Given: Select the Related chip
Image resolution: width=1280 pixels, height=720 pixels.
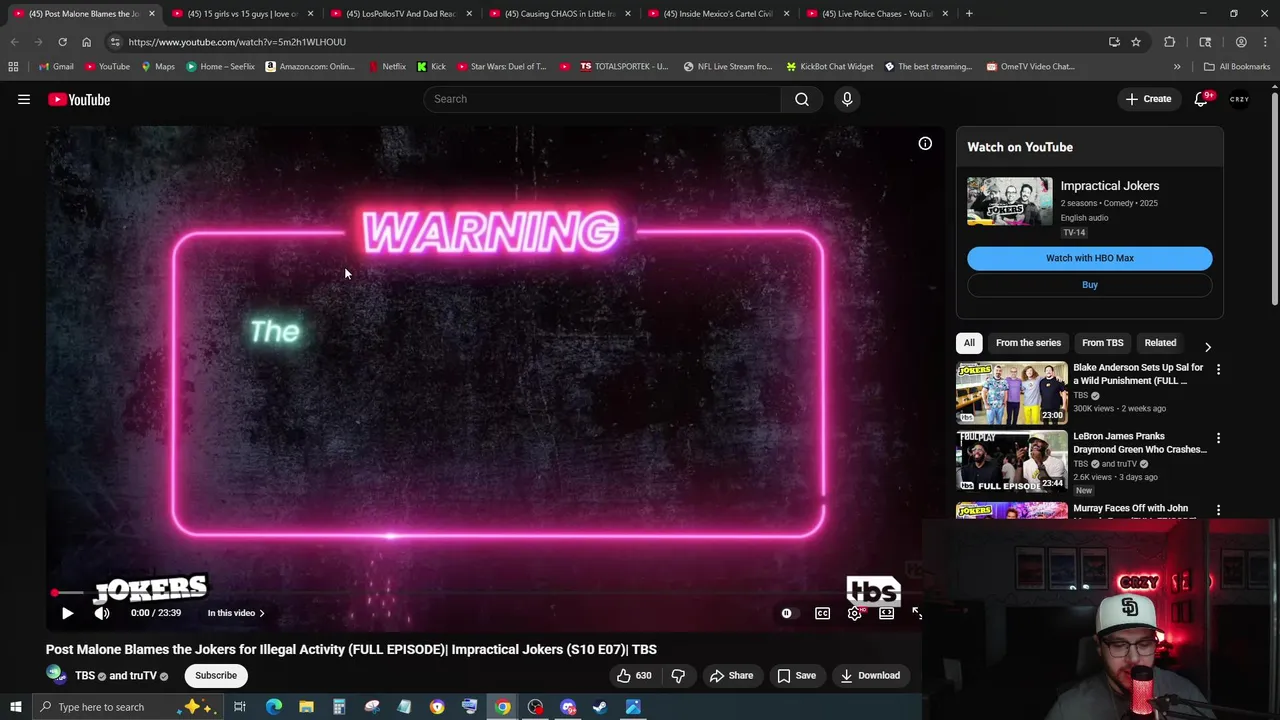Looking at the screenshot, I should coord(1160,343).
